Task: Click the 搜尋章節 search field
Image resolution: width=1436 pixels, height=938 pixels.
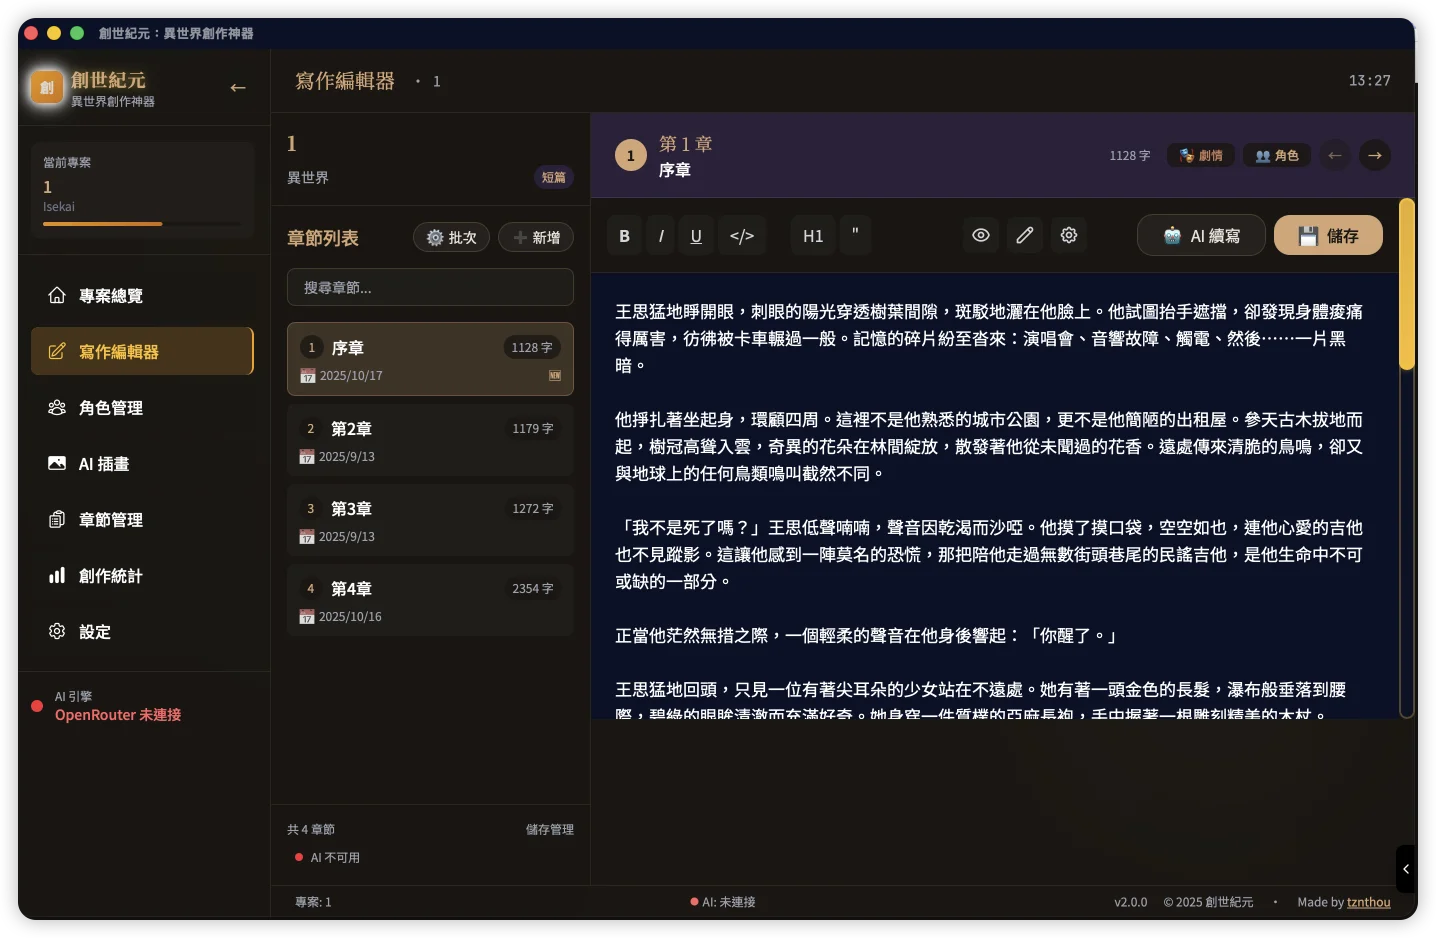Action: point(430,287)
